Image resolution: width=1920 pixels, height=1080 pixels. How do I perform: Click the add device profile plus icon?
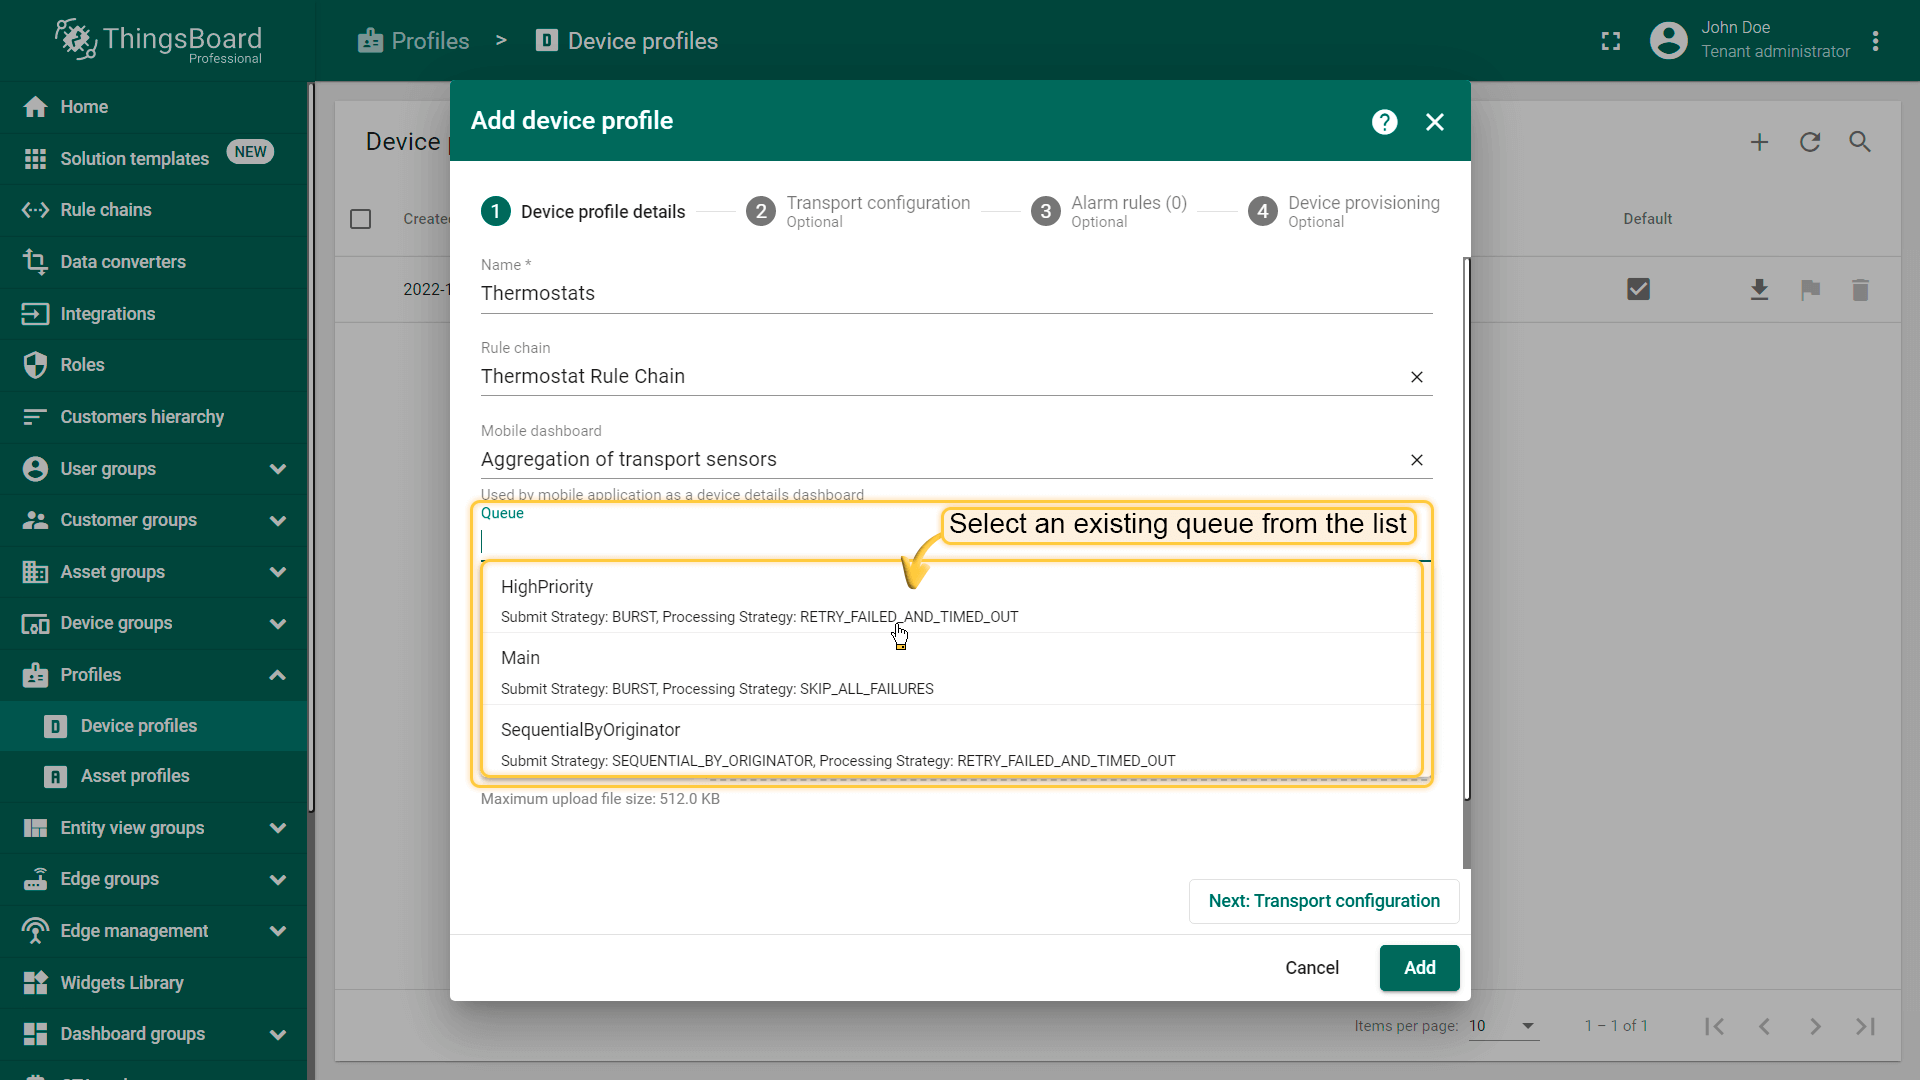(x=1759, y=143)
